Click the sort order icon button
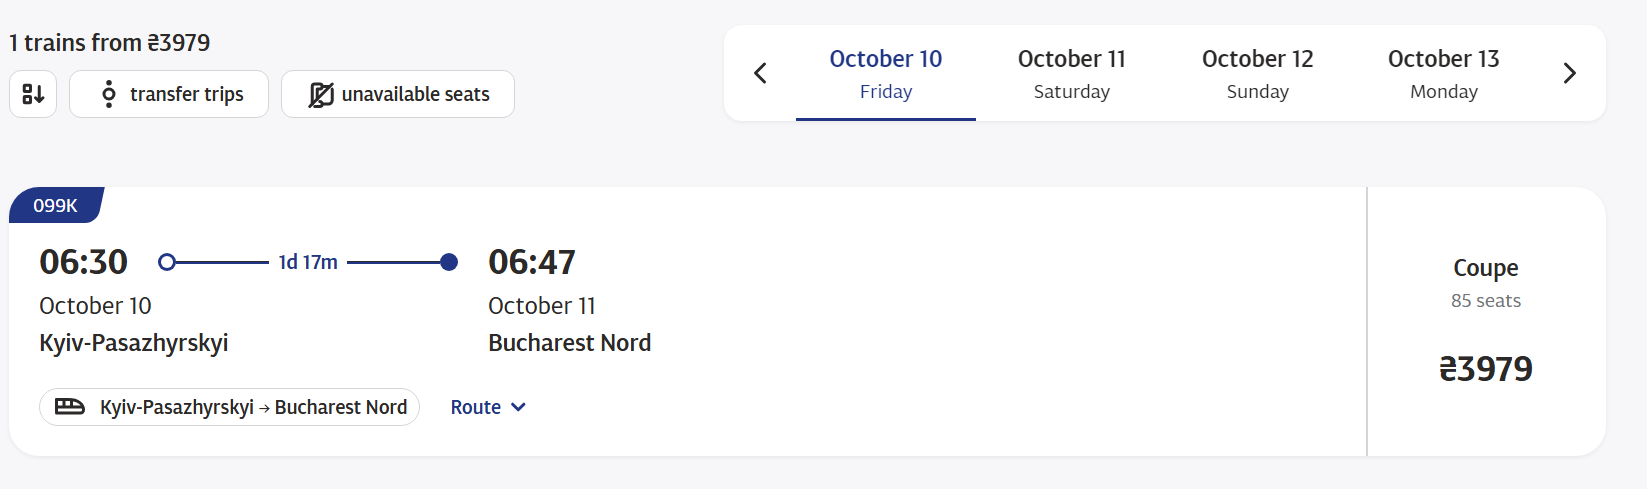Image resolution: width=1647 pixels, height=489 pixels. [x=33, y=94]
